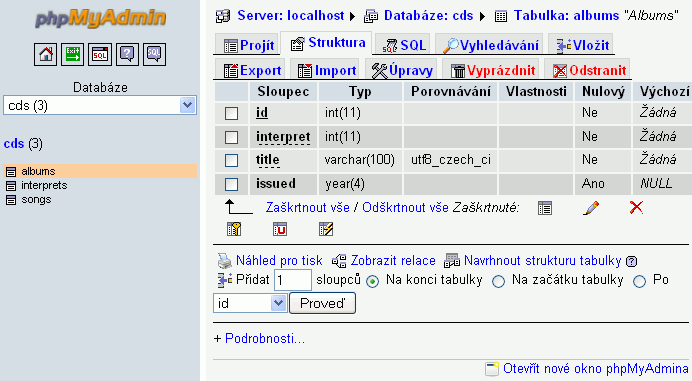Click the propose structure icon
Screen dimensions: 692x381
click(451, 261)
